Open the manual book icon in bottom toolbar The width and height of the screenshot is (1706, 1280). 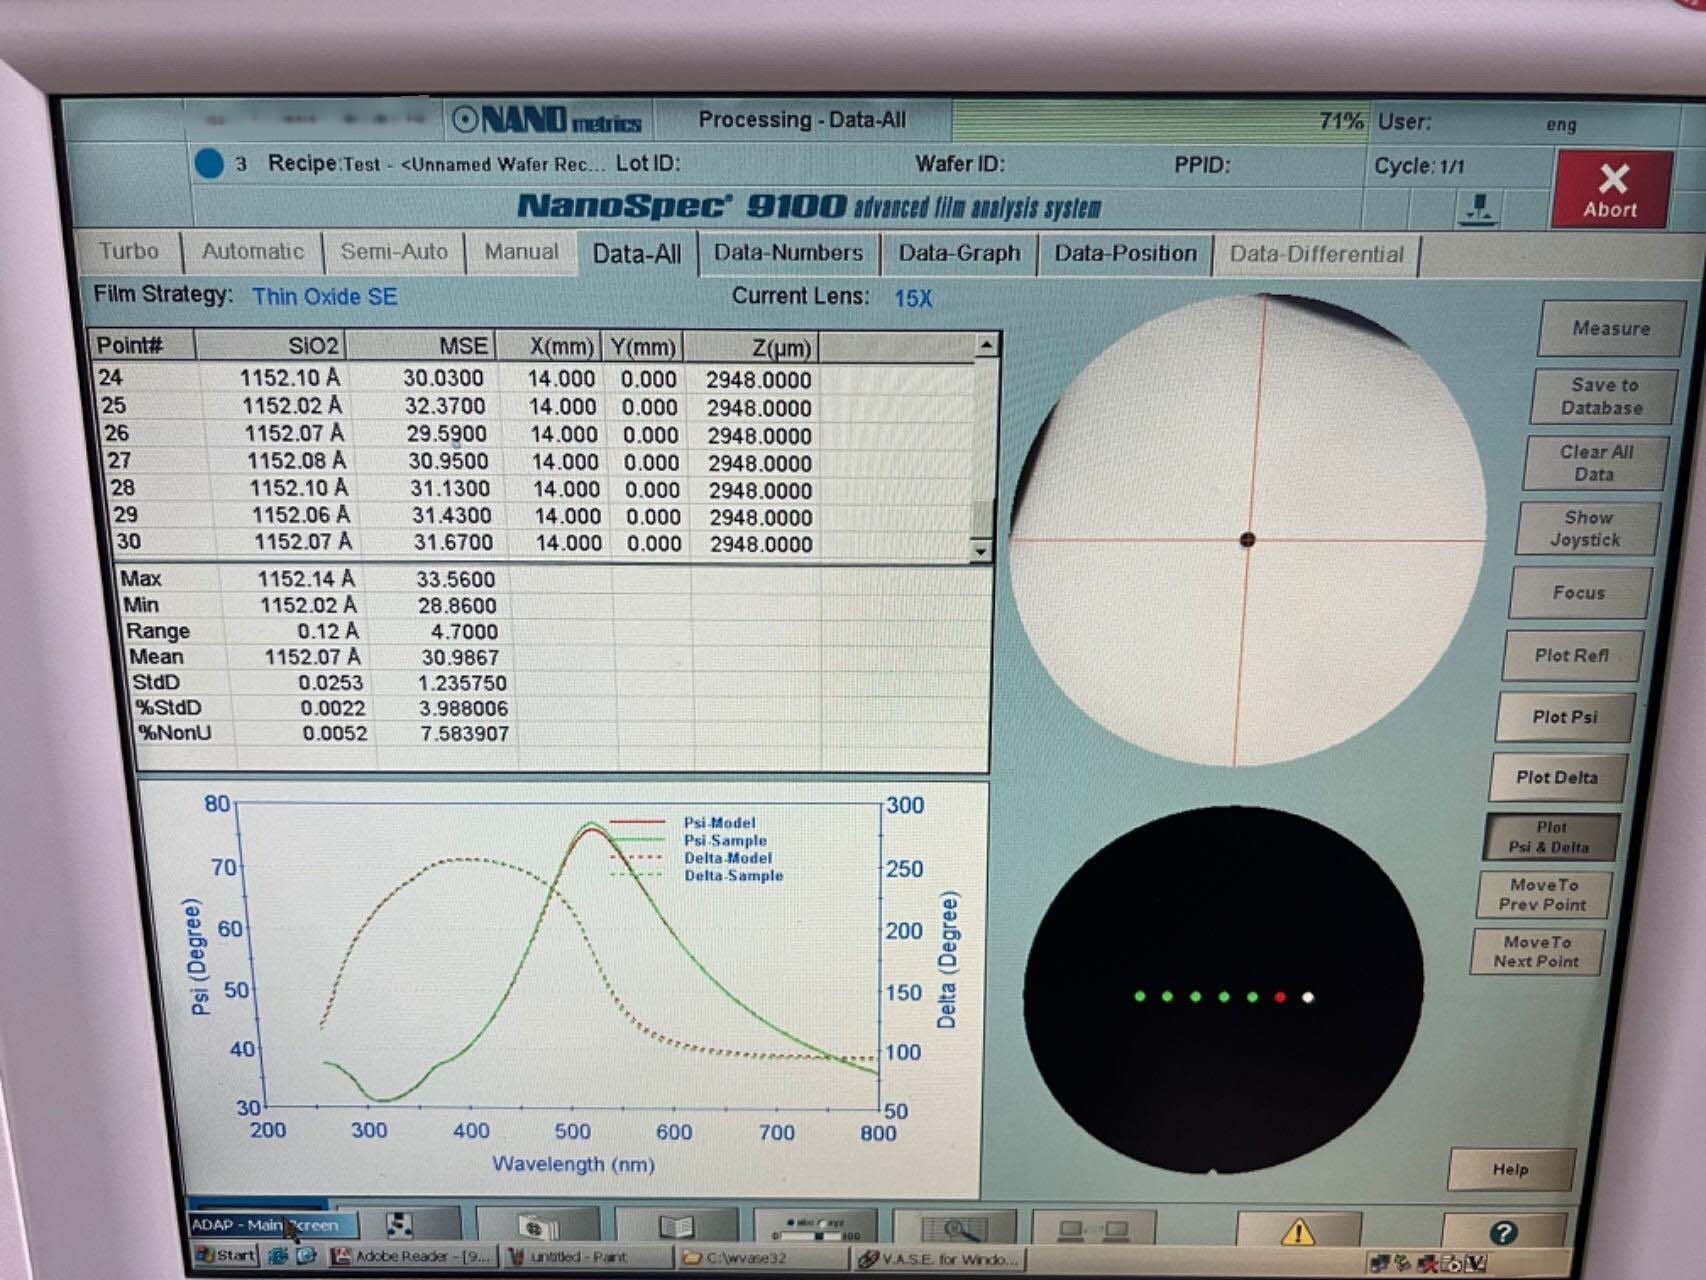tap(677, 1227)
